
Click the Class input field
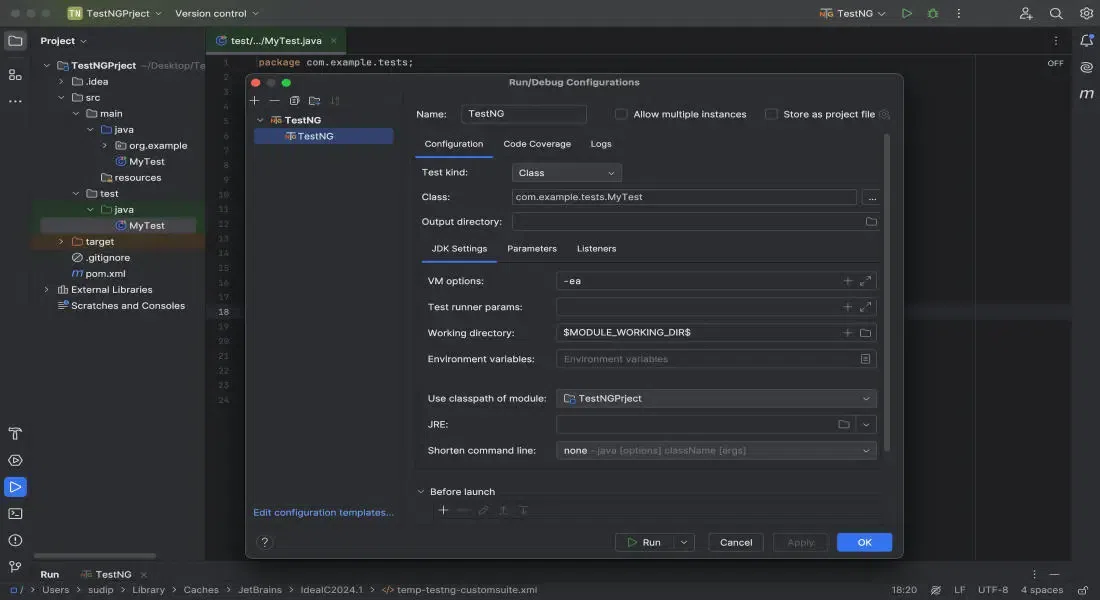(x=684, y=197)
